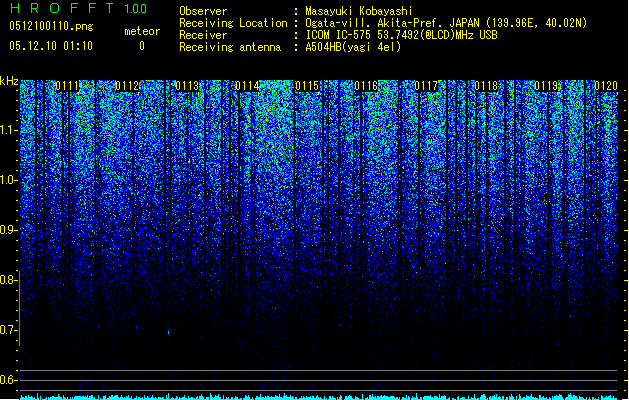Click the meteor count value 0
The width and height of the screenshot is (629, 400).
click(x=142, y=46)
